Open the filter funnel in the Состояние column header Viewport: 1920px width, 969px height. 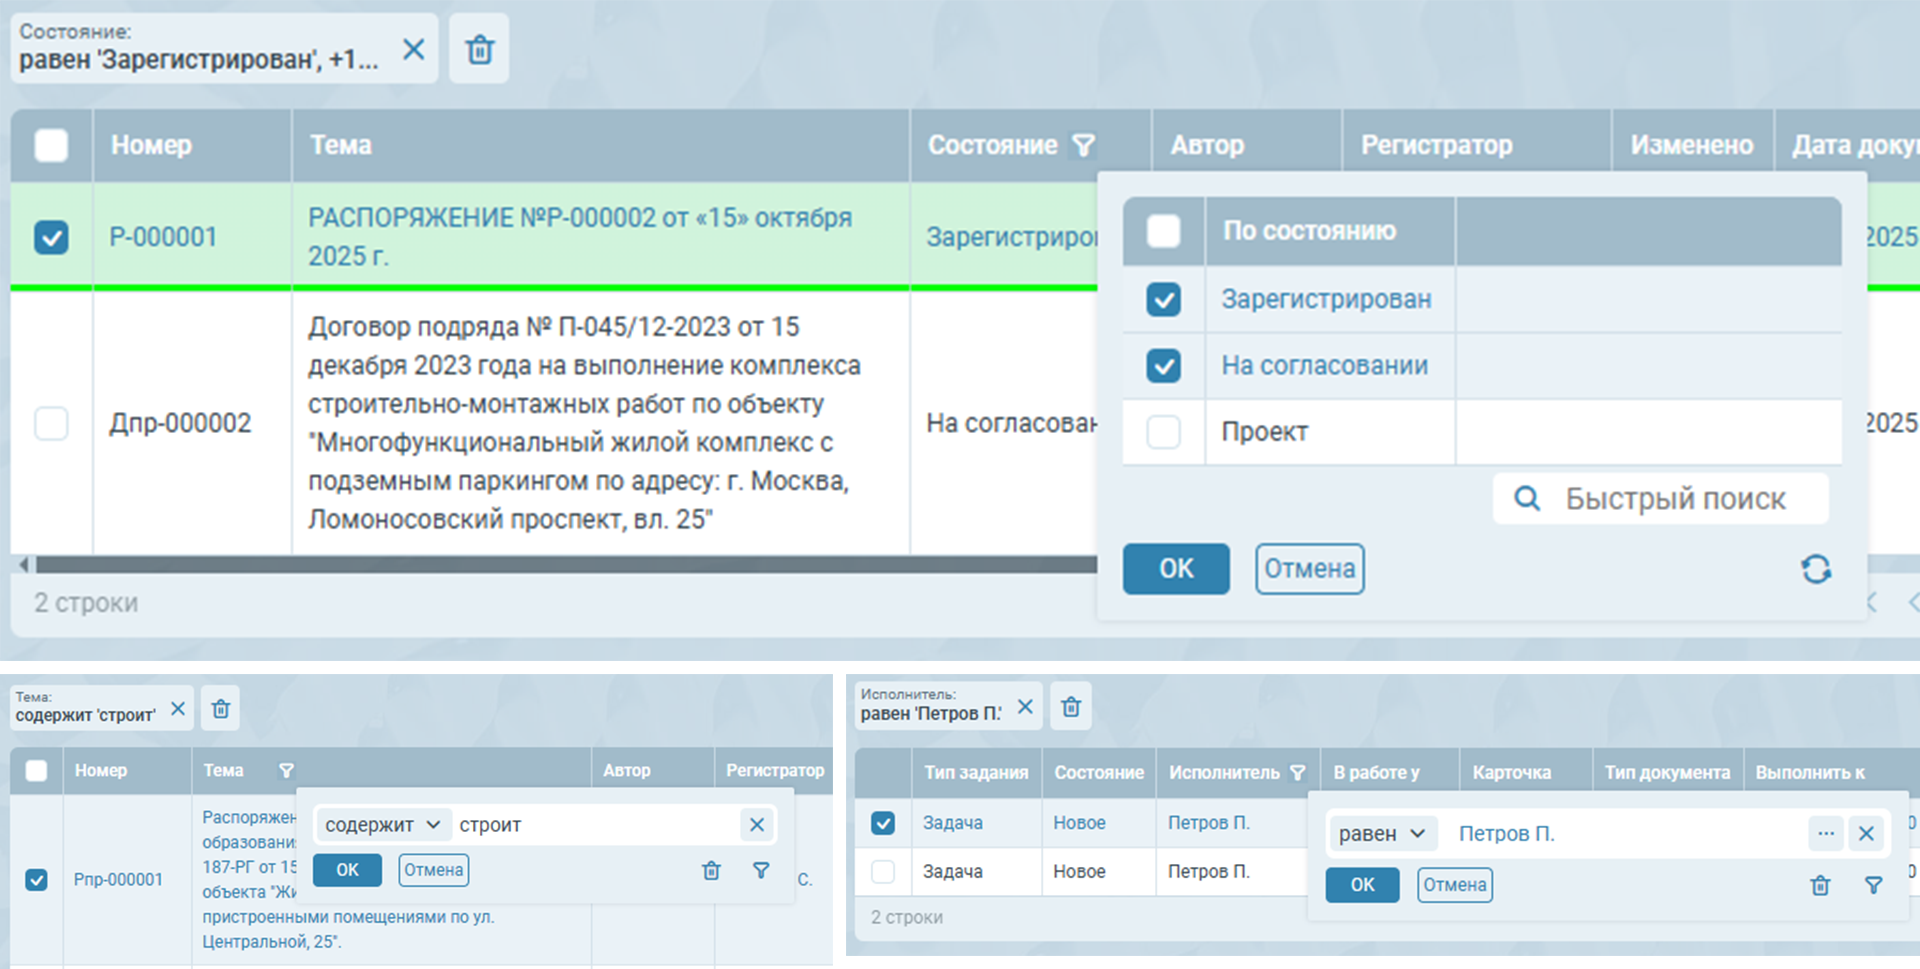coord(1083,146)
